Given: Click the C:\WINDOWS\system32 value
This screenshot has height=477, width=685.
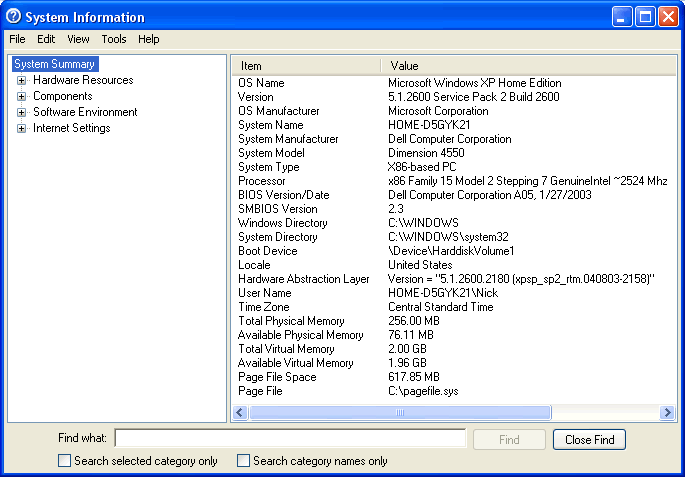Looking at the screenshot, I should click(x=448, y=237).
